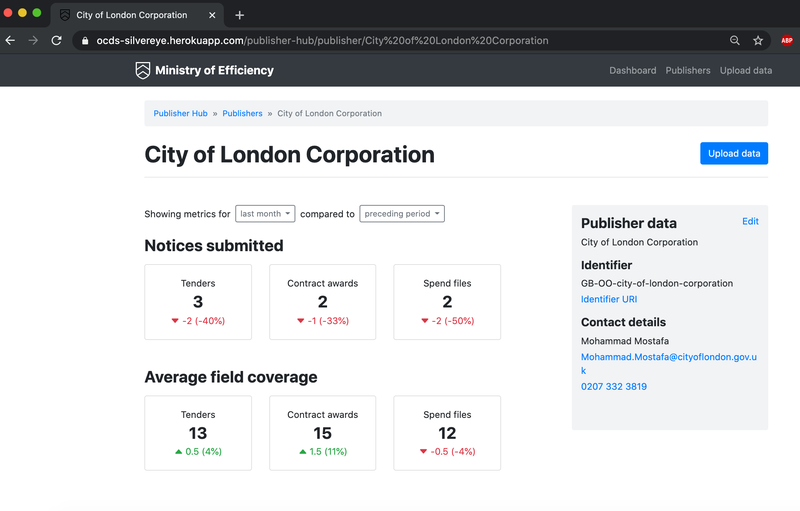This screenshot has width=800, height=511.
Task: Click Spend files card under Average field coverage
Action: 447,433
